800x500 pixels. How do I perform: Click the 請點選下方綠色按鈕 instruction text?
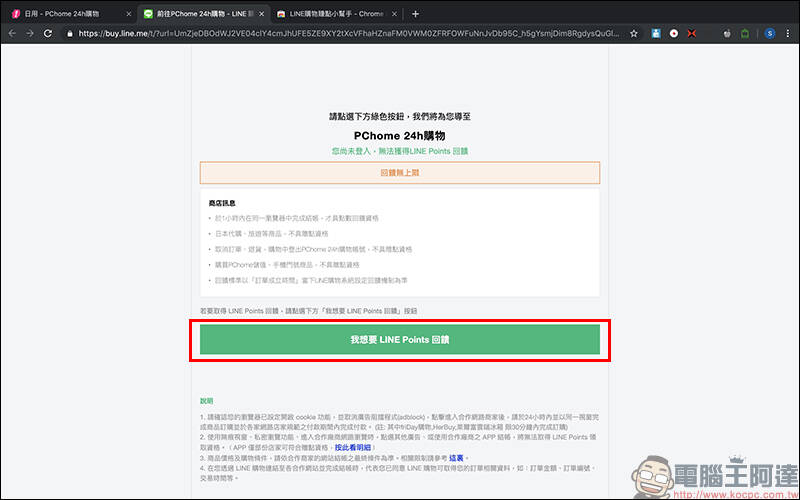pos(399,116)
